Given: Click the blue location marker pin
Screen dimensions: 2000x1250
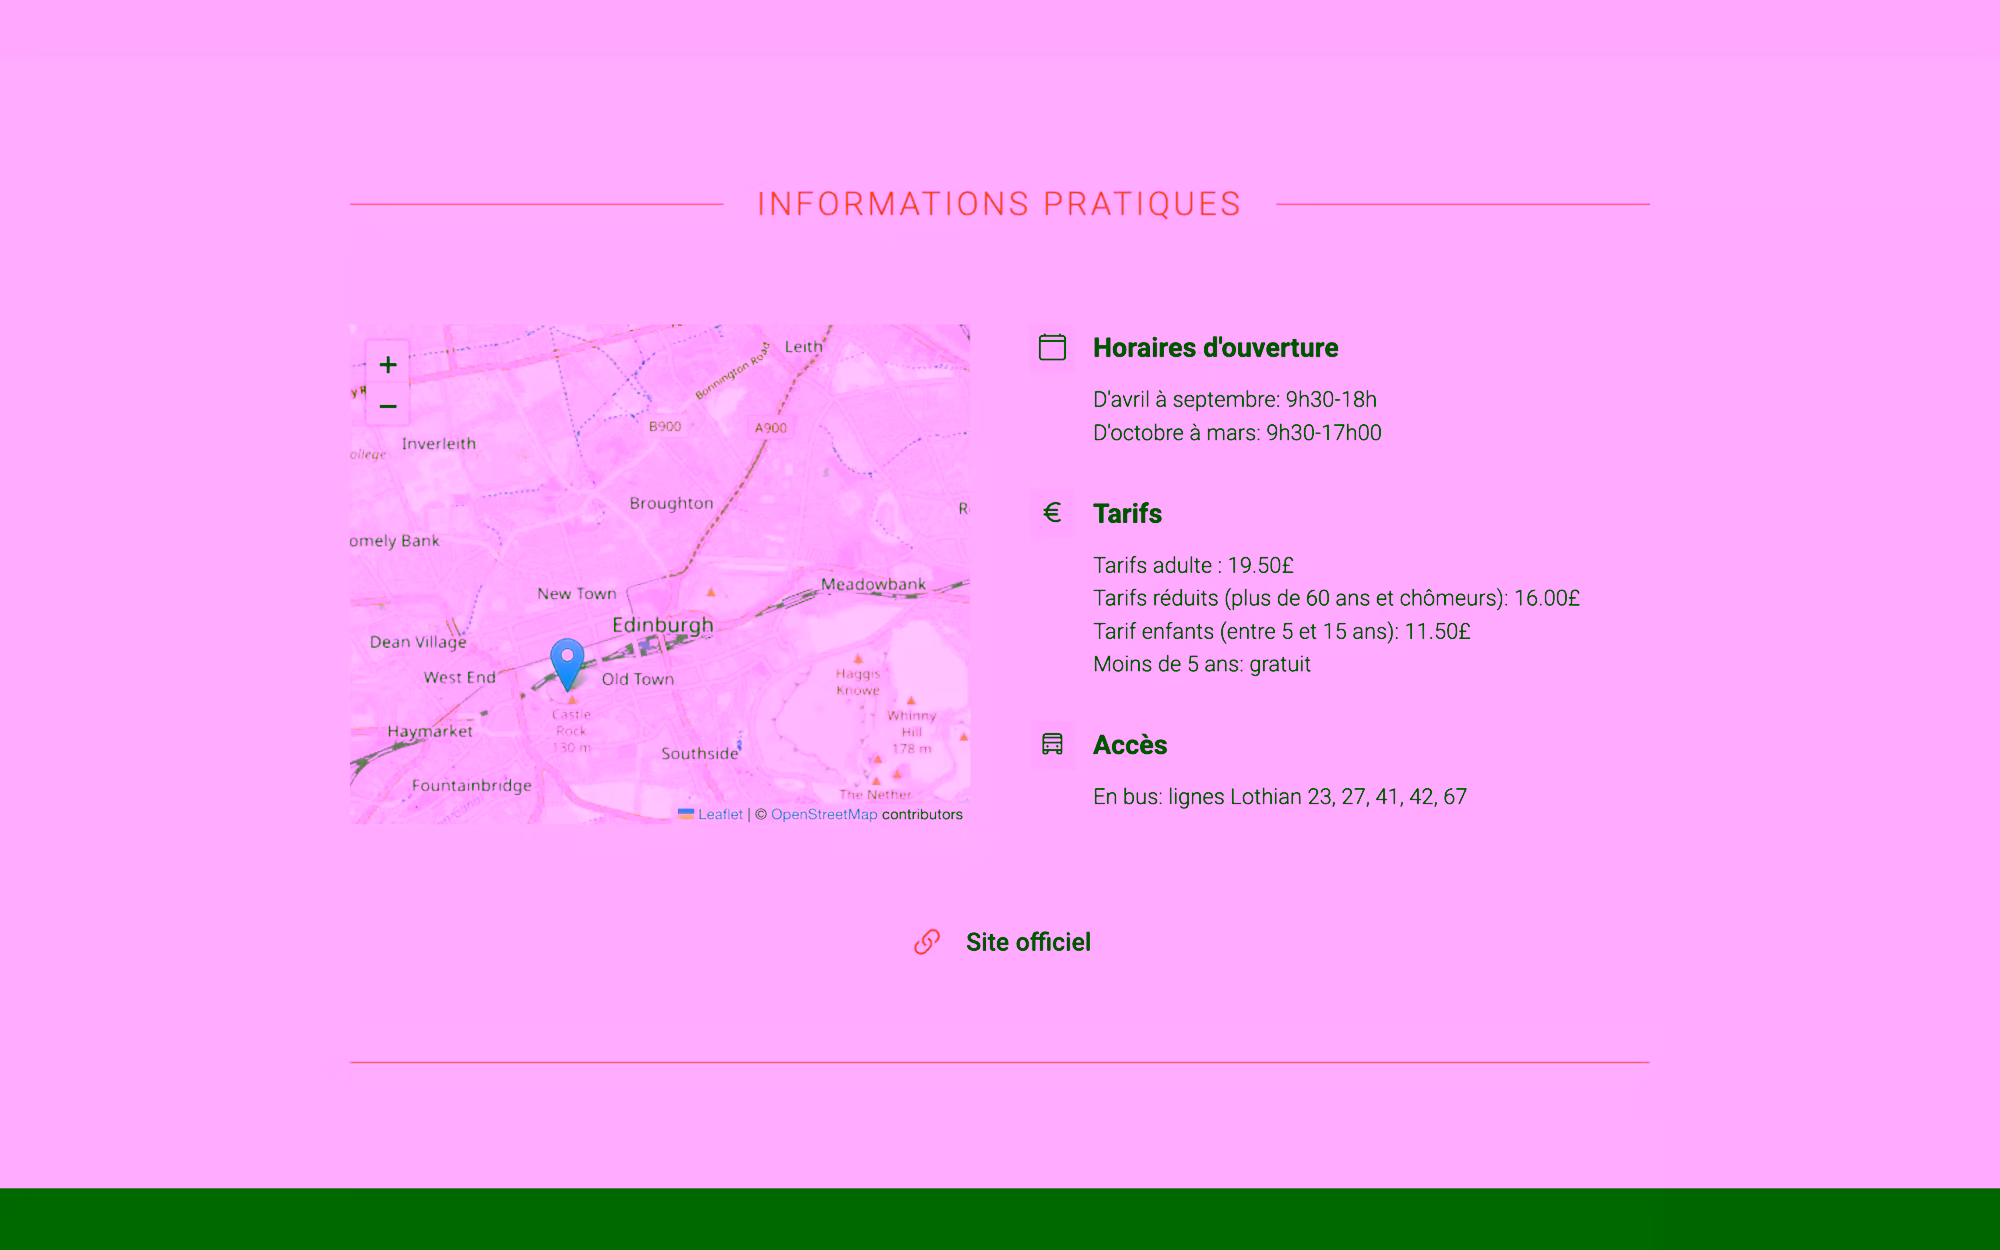Looking at the screenshot, I should click(x=567, y=662).
